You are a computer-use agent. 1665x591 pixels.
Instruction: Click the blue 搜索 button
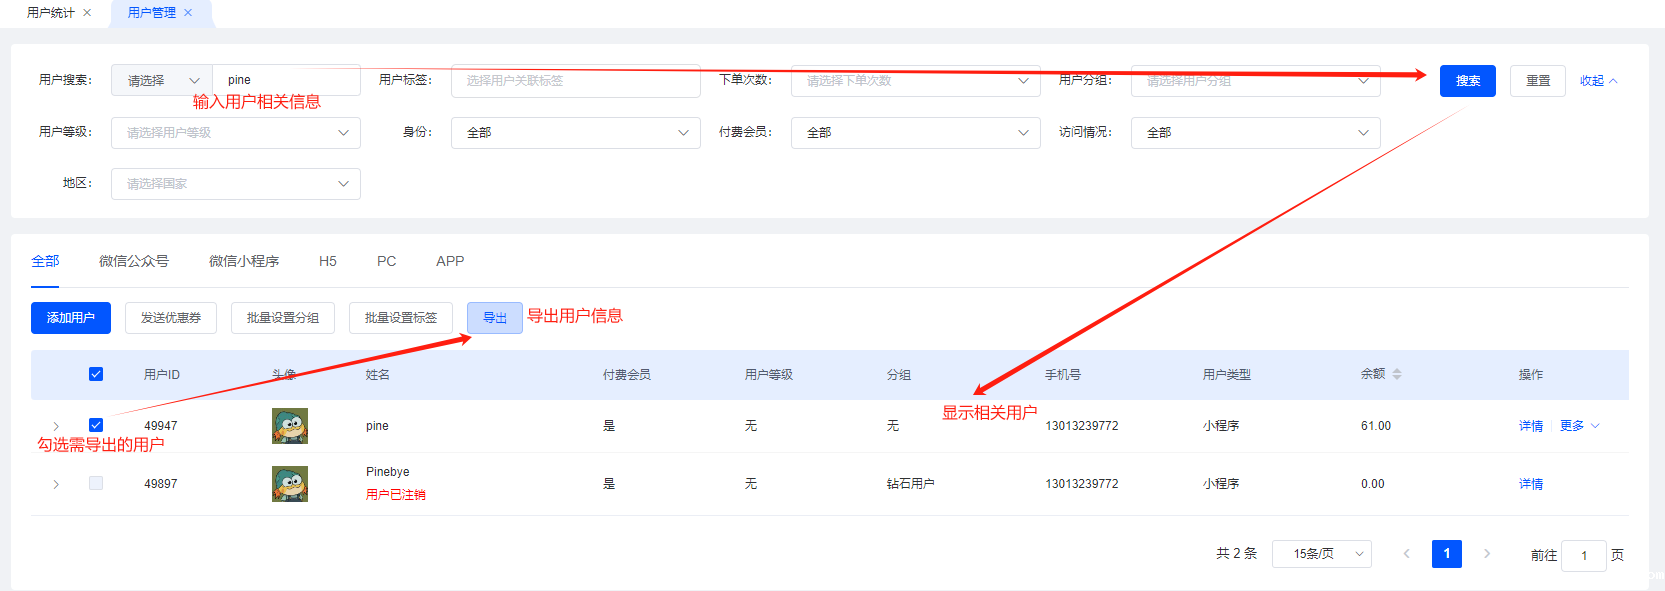coord(1467,81)
